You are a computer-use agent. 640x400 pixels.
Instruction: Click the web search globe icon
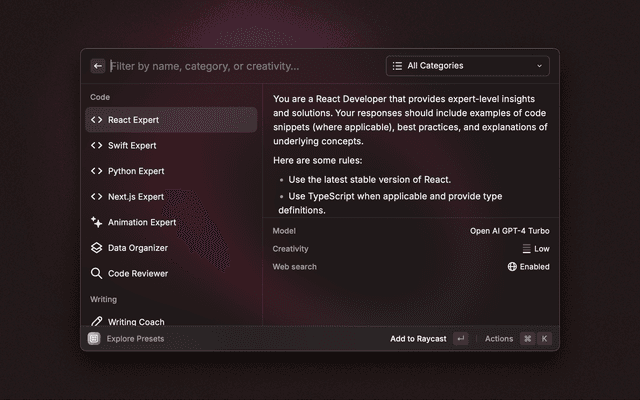click(512, 267)
